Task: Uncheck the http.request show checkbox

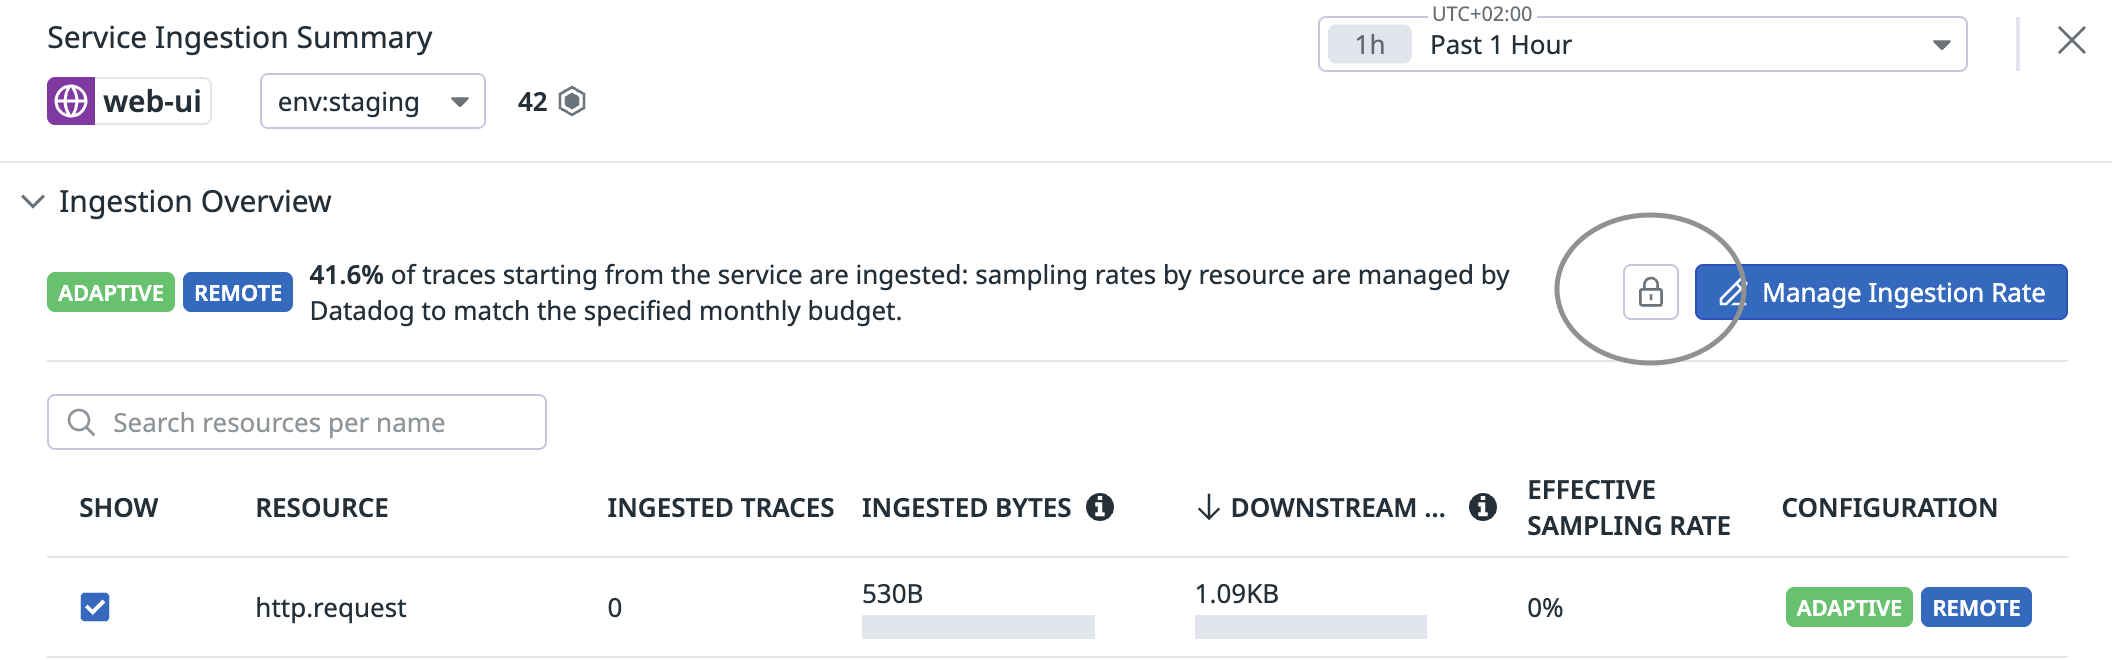Action: [x=95, y=607]
